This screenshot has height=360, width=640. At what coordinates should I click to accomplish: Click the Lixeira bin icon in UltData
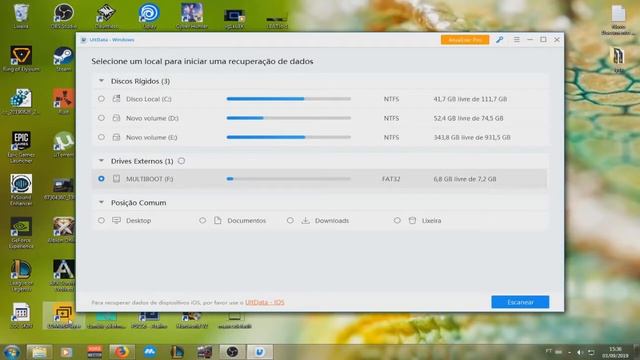[412, 220]
